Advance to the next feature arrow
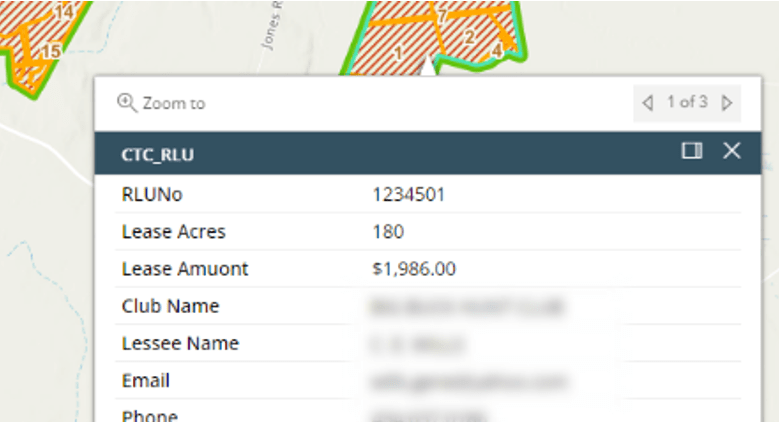The image size is (779, 422). coord(727,102)
